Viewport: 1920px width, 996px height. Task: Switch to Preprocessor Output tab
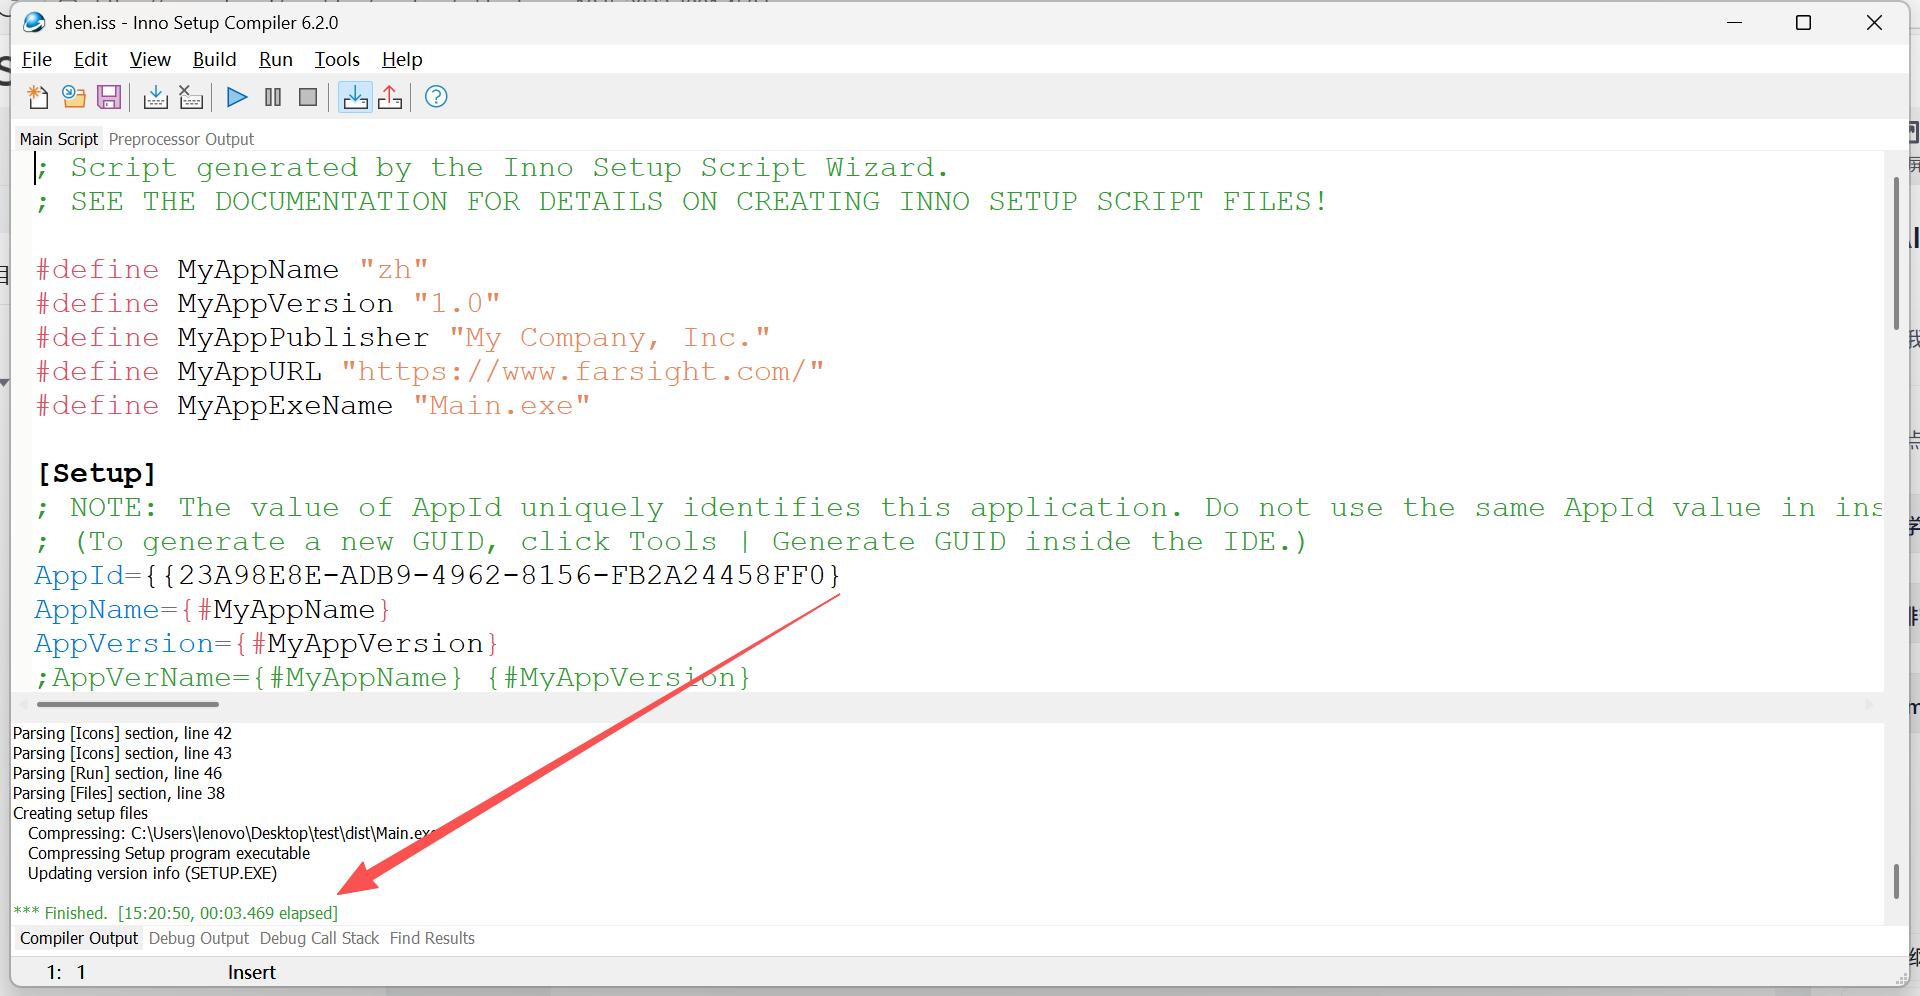point(181,139)
